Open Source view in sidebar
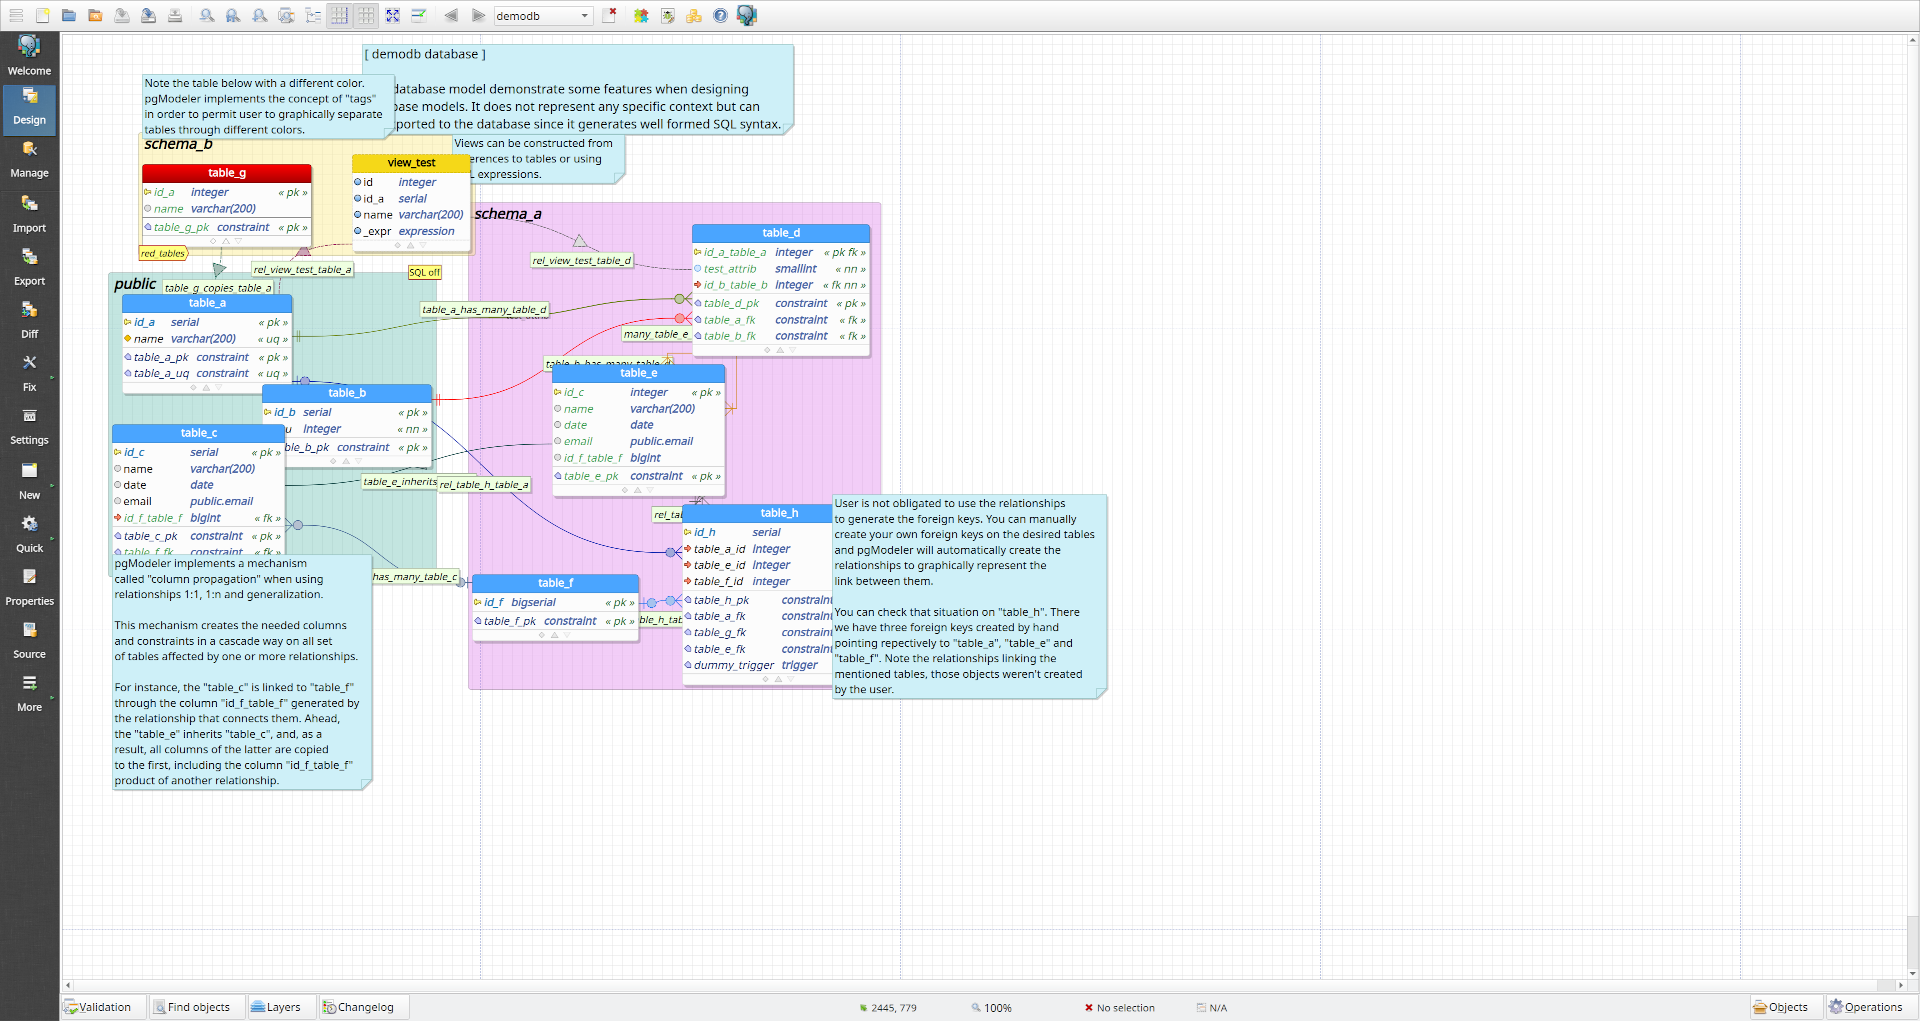This screenshot has height=1021, width=1920. 29,640
